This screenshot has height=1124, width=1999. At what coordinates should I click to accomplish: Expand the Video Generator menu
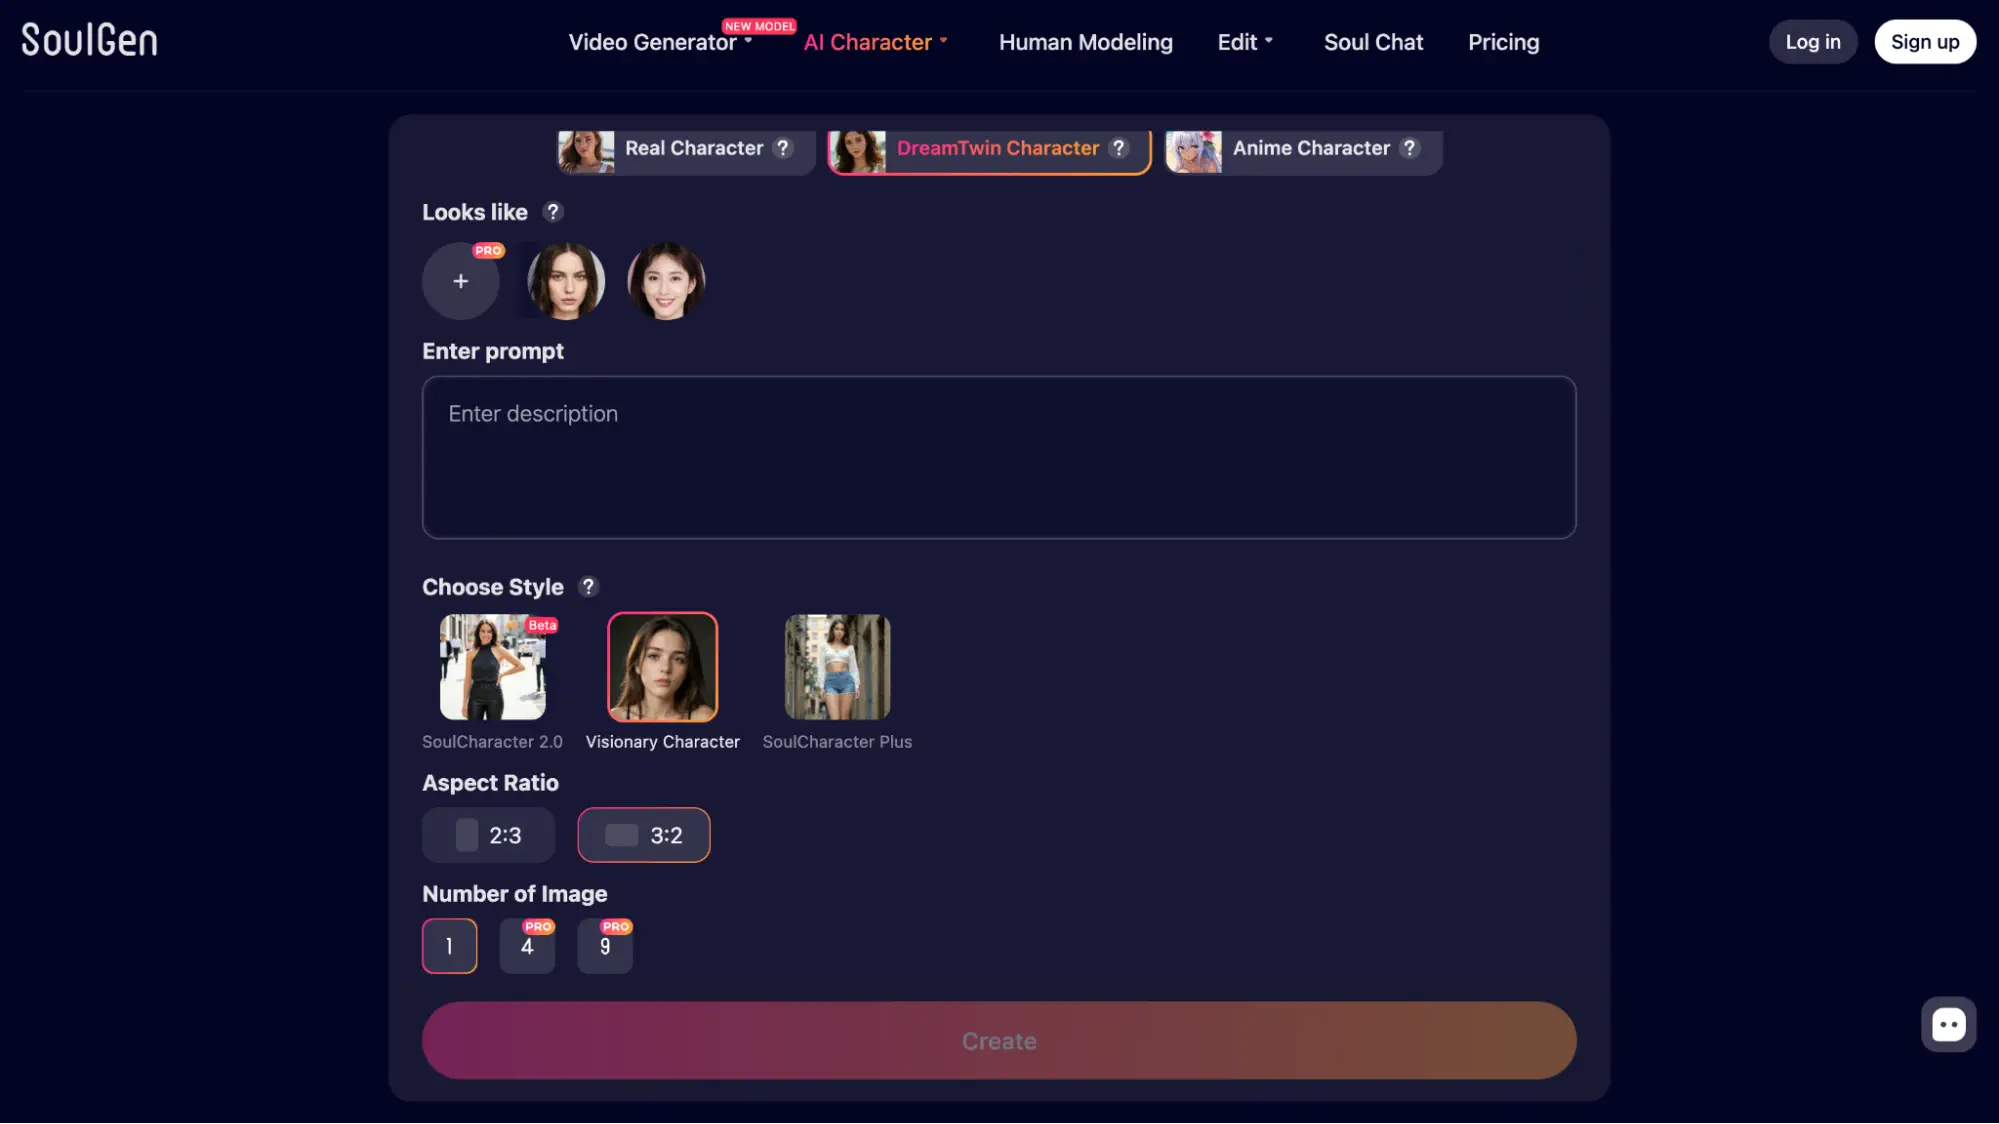(660, 42)
